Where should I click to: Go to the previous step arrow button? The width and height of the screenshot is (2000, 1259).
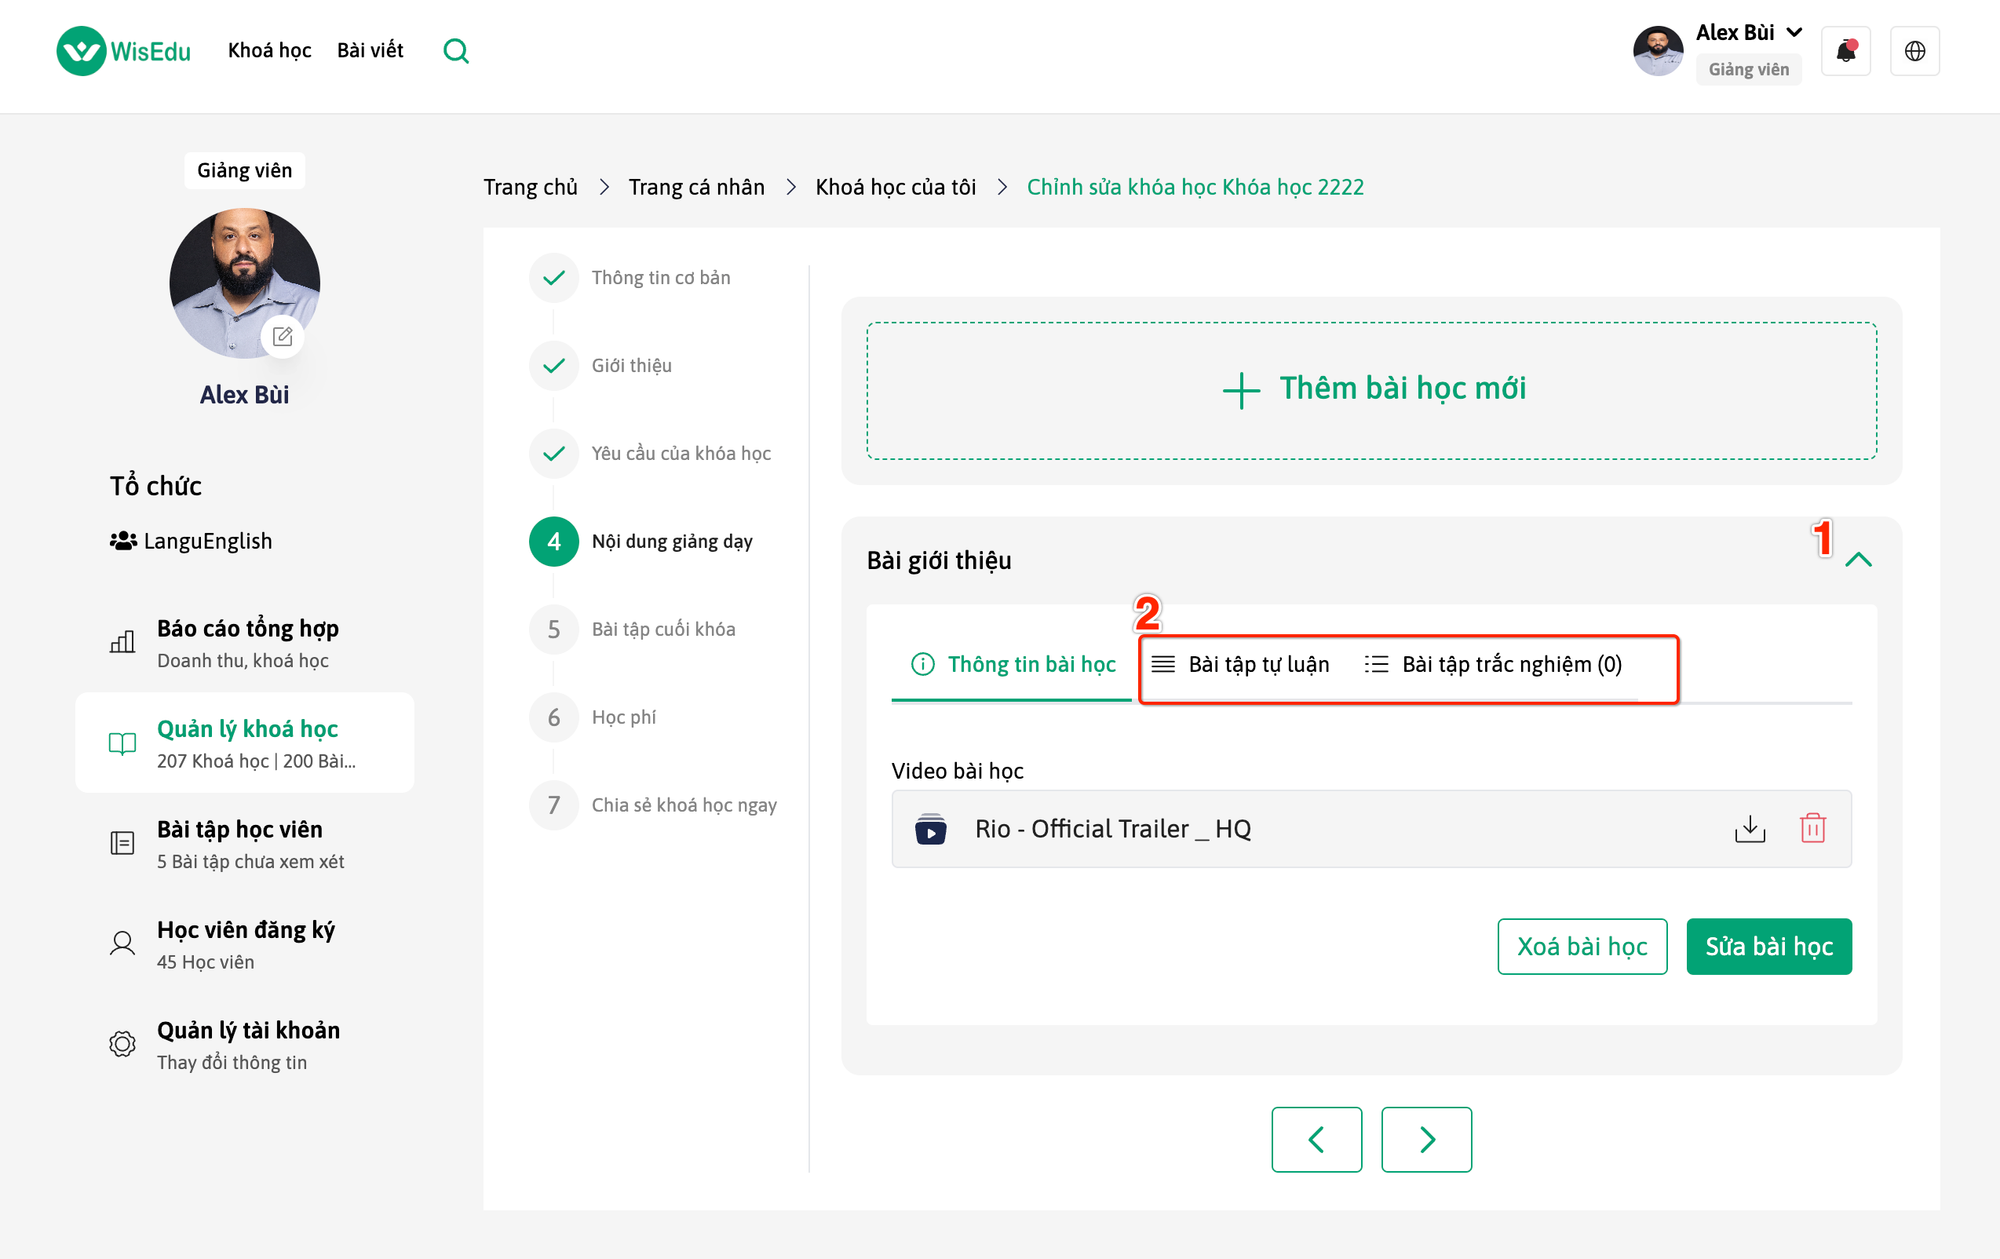pos(1316,1139)
